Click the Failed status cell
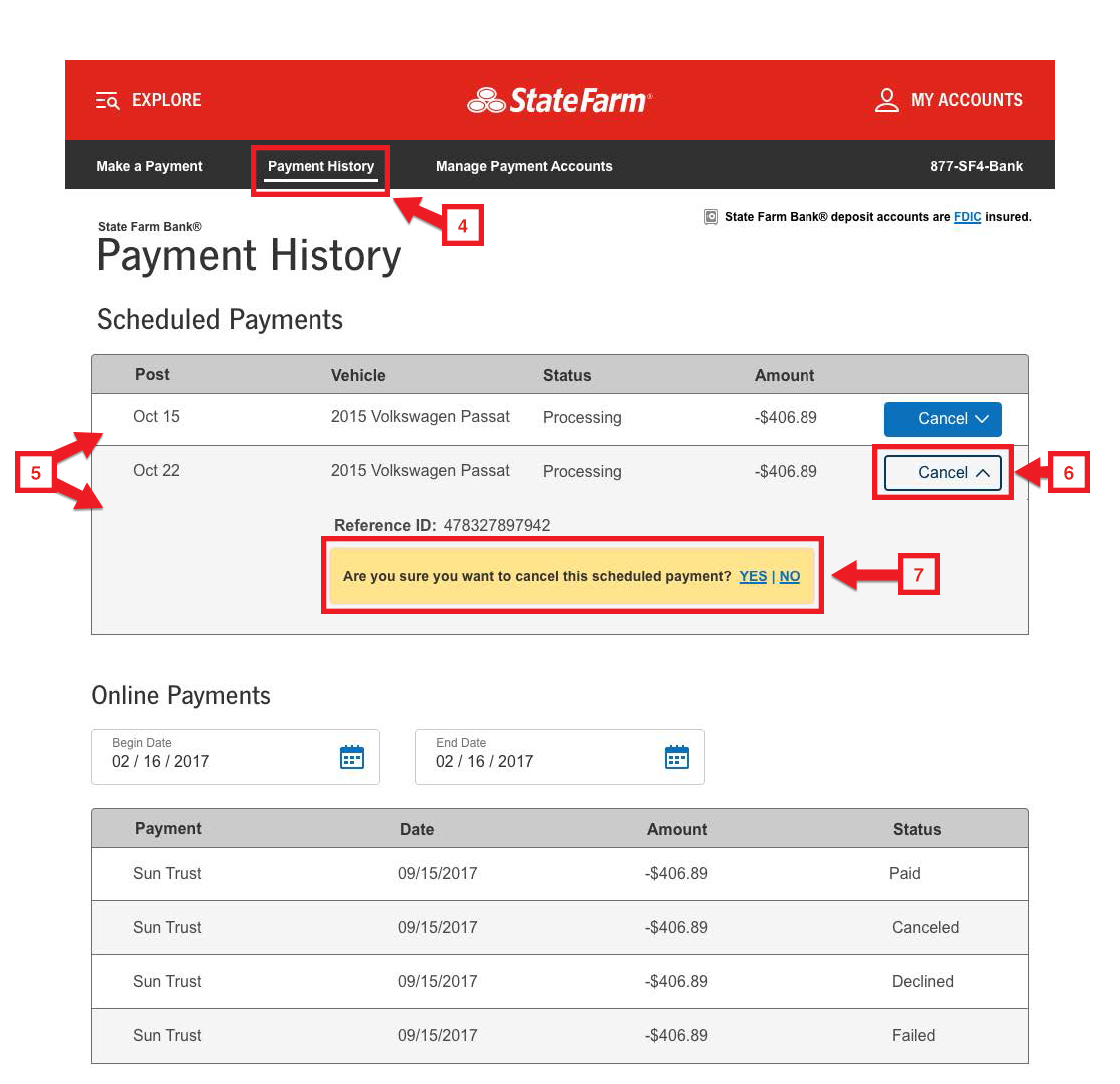 point(913,1035)
